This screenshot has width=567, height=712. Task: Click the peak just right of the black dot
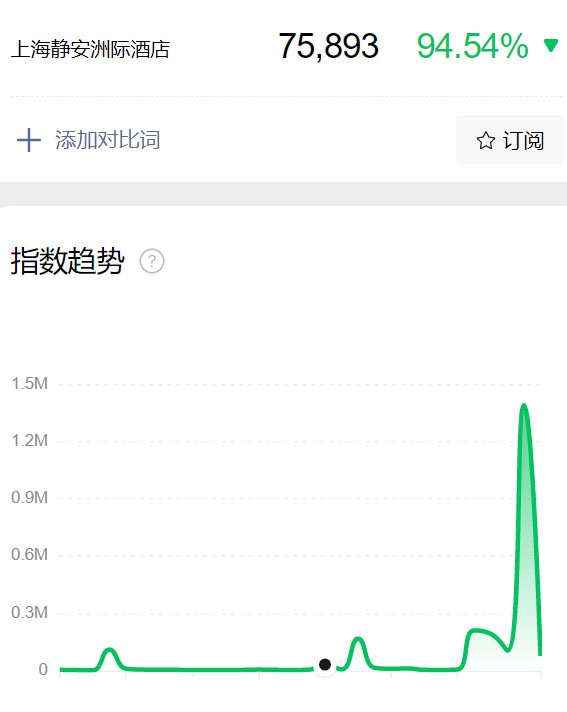358,639
